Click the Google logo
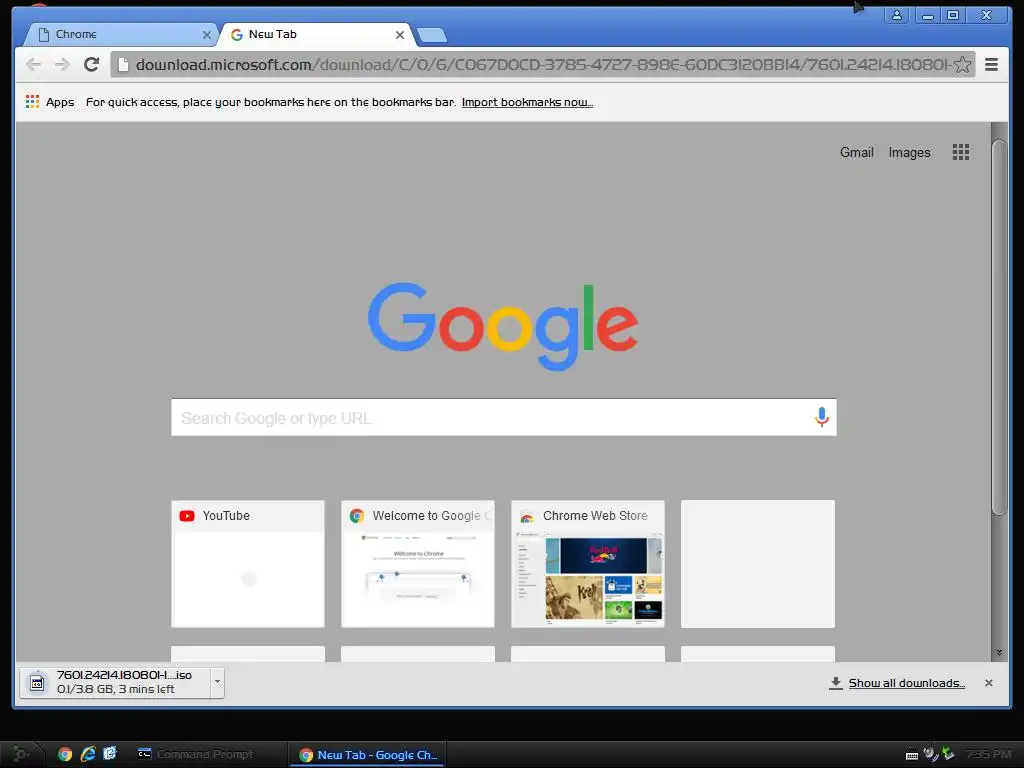 point(503,325)
